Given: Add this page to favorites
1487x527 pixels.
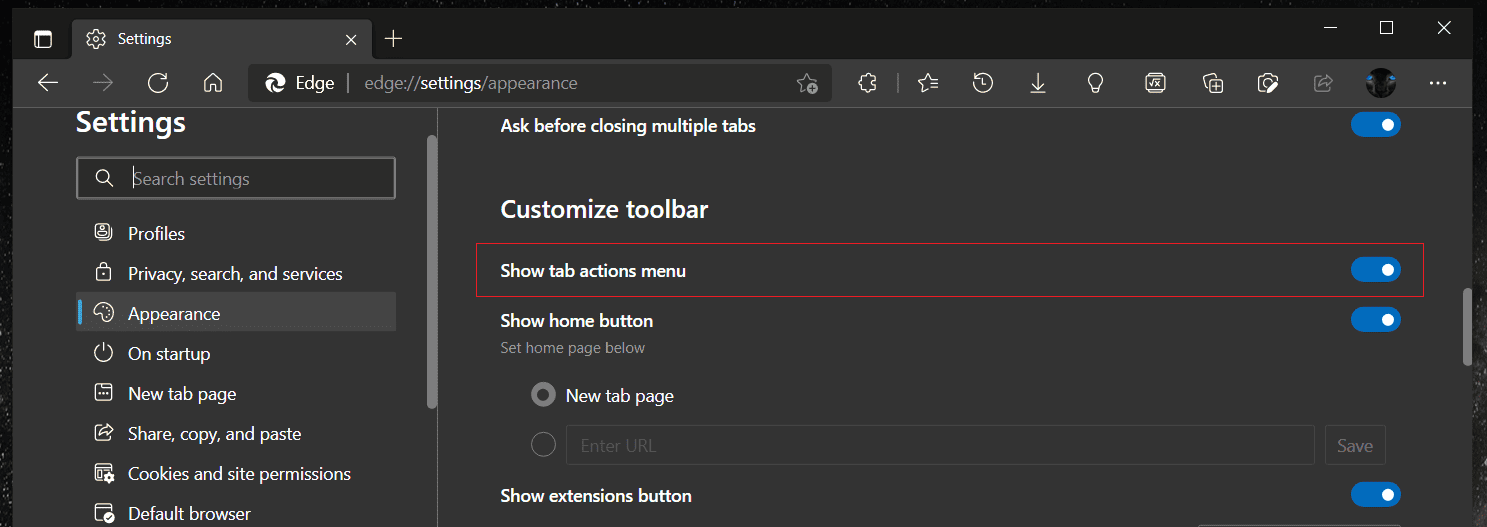Looking at the screenshot, I should point(807,84).
